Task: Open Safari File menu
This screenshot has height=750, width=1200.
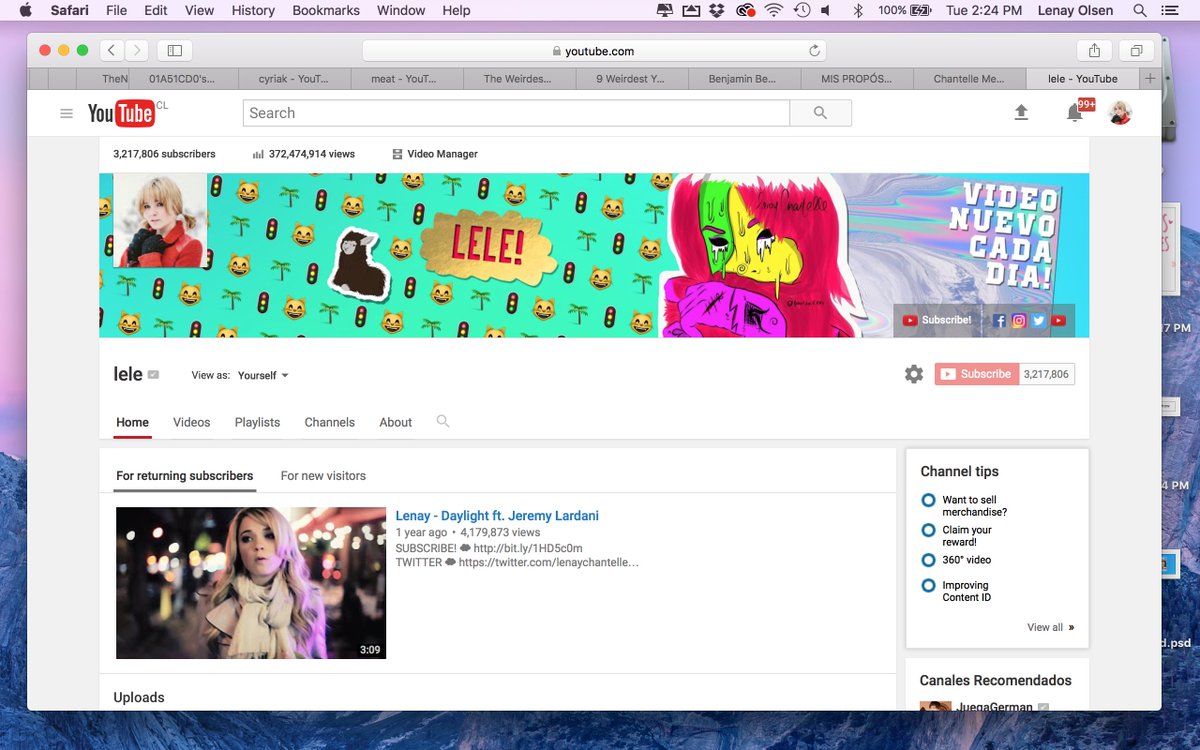Action: [x=116, y=10]
